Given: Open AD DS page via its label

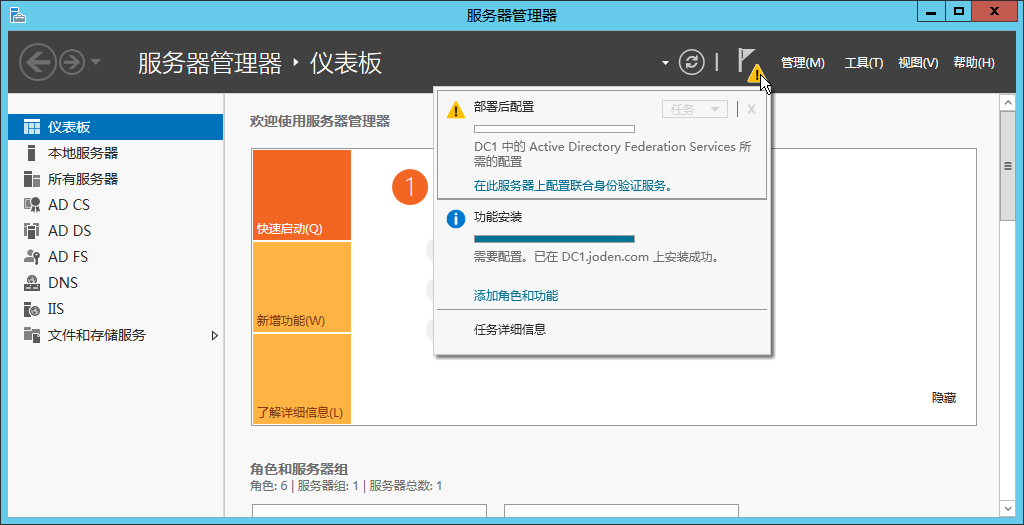Looking at the screenshot, I should coord(69,231).
